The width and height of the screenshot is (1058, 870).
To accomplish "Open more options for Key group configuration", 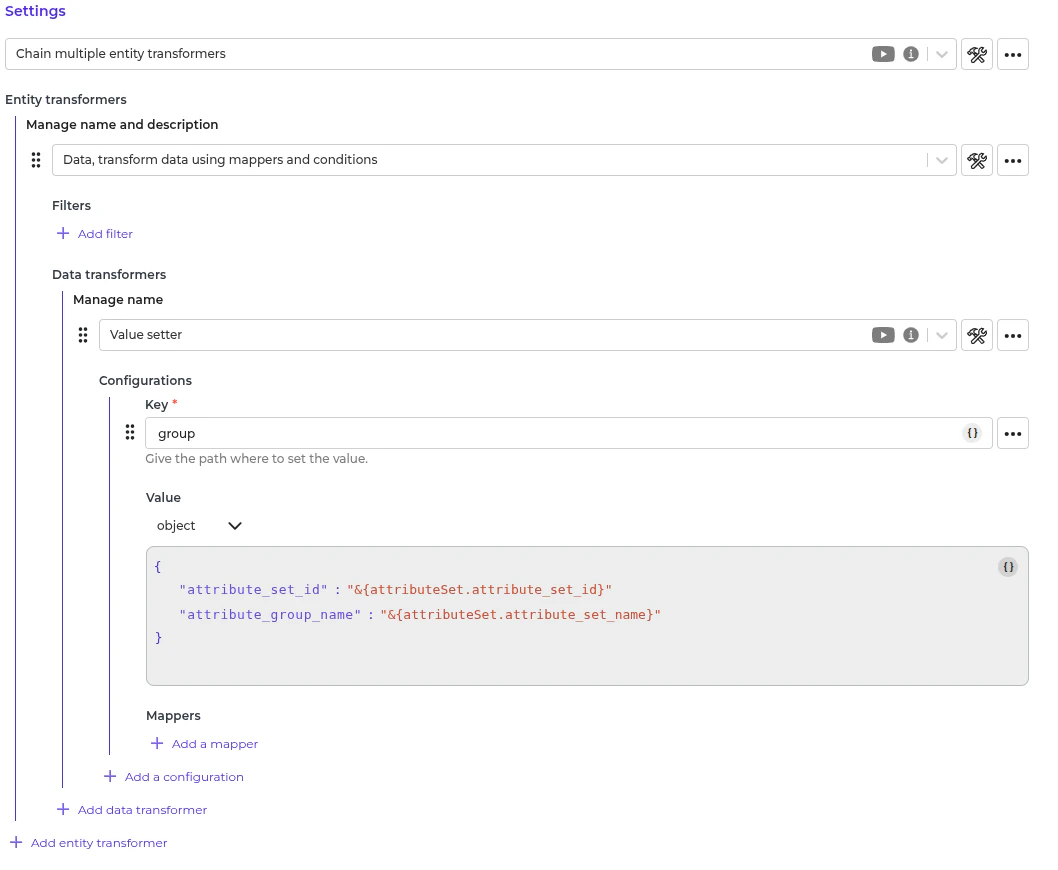I will coord(1012,433).
